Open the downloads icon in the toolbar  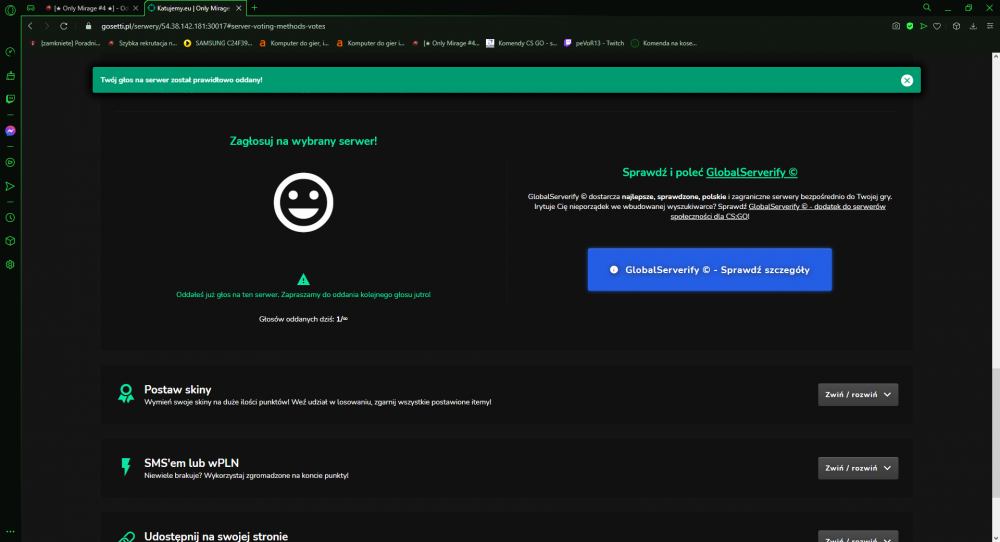click(x=973, y=26)
